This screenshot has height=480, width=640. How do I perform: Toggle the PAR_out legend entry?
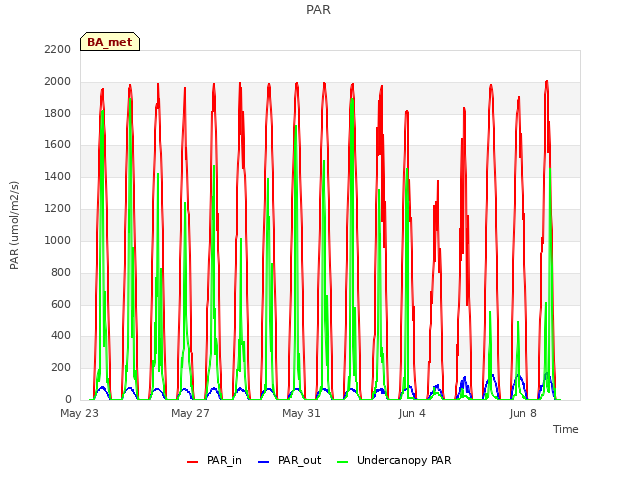coord(290,460)
